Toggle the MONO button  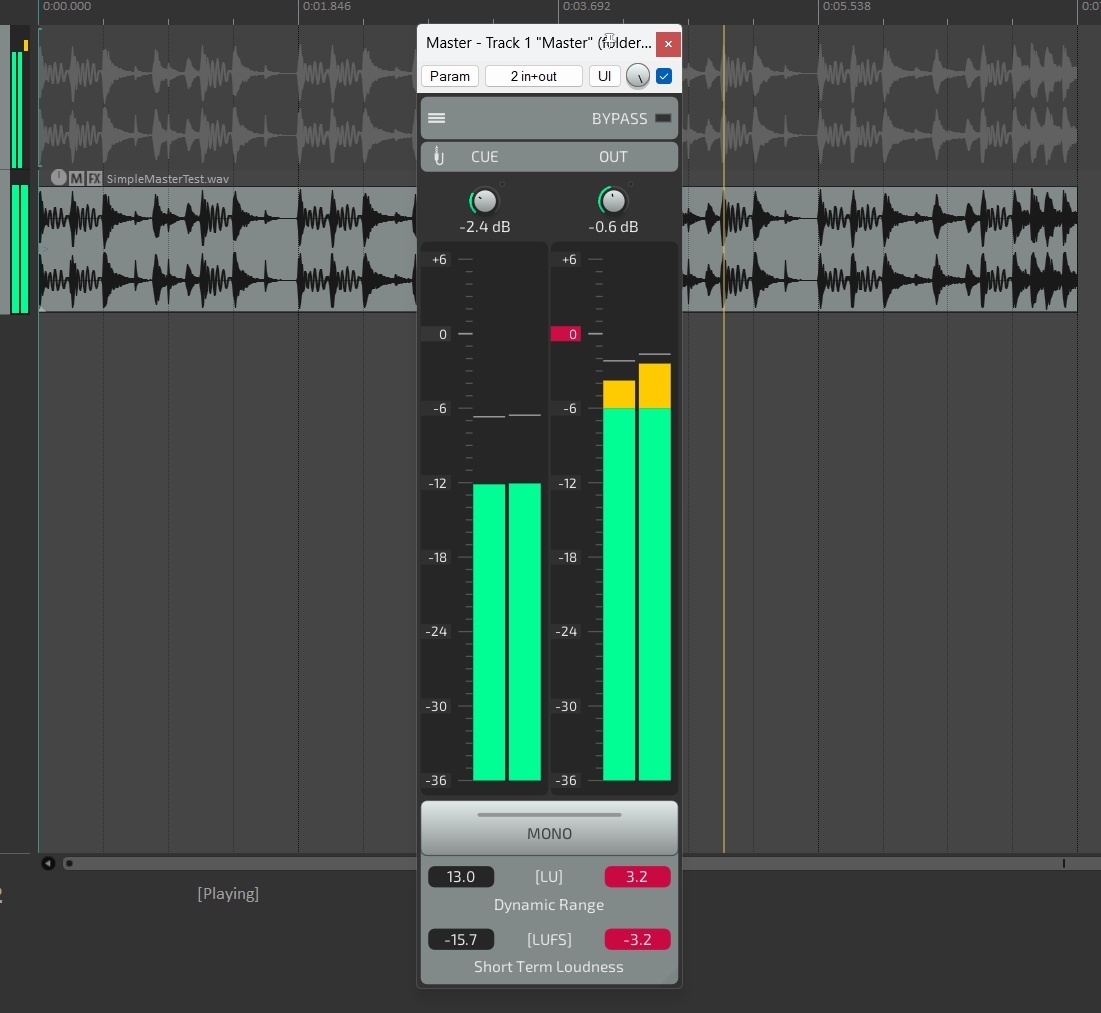[549, 832]
